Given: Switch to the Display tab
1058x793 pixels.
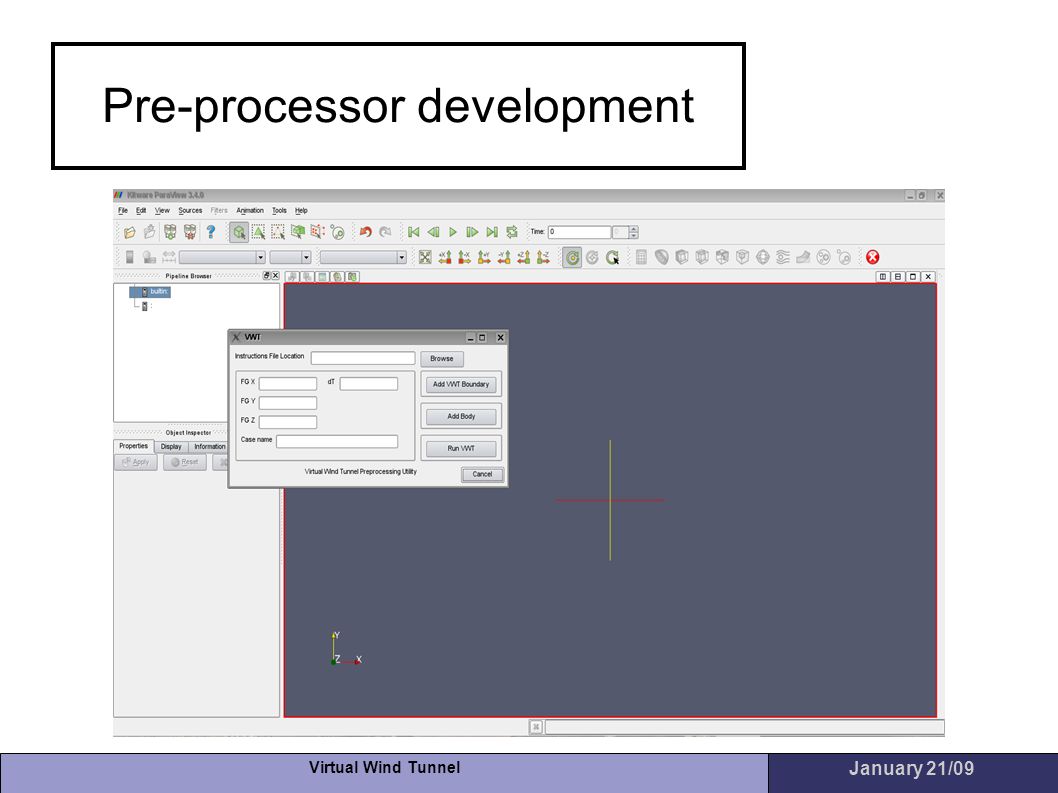Looking at the screenshot, I should pyautogui.click(x=171, y=447).
